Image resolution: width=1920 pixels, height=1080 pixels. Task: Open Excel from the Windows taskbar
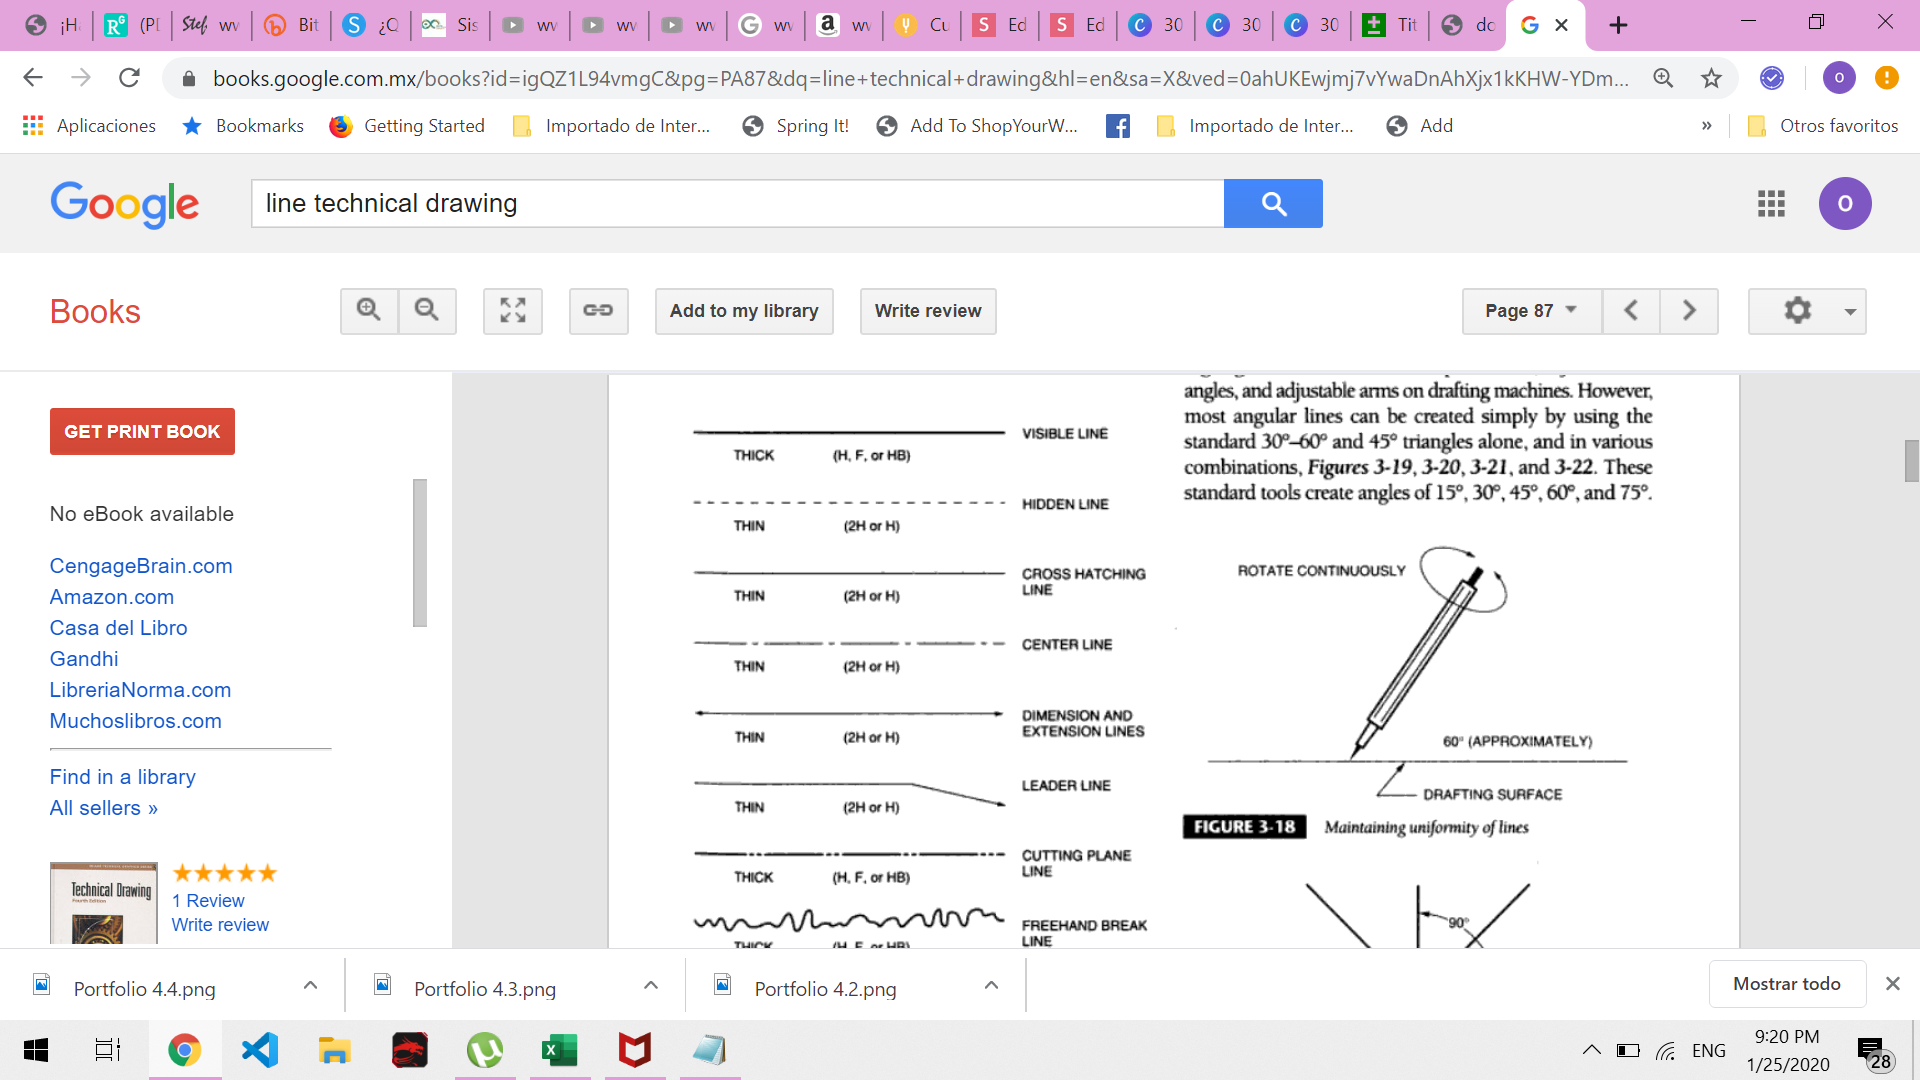(559, 1050)
